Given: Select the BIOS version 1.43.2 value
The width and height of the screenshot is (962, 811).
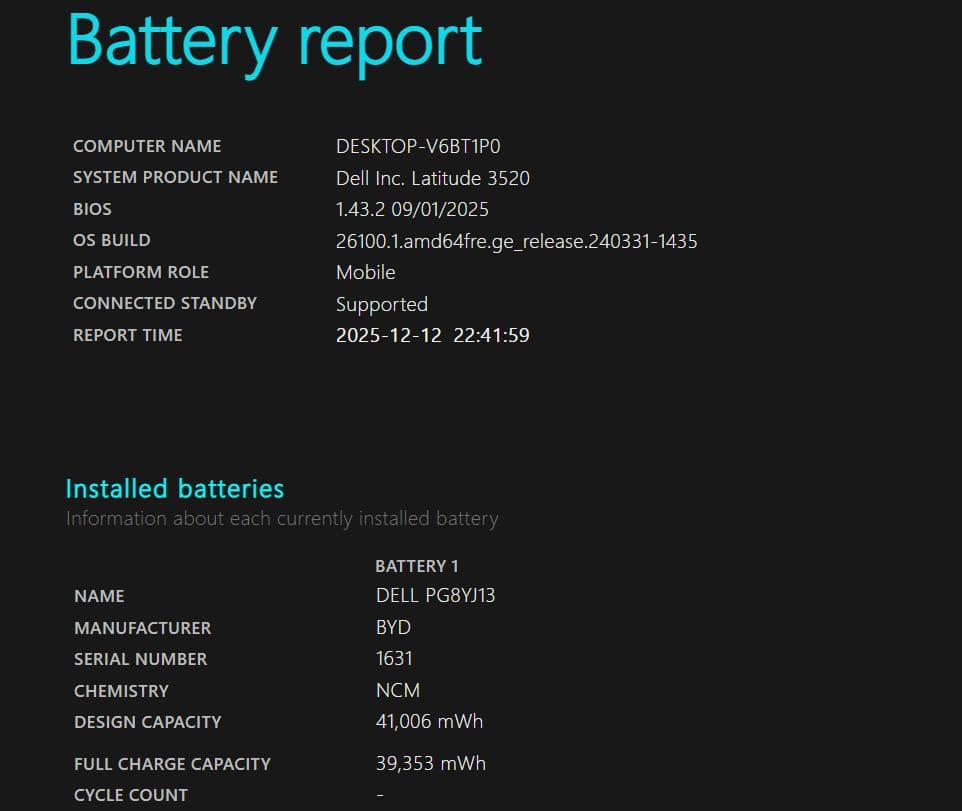Looking at the screenshot, I should pyautogui.click(x=412, y=210).
